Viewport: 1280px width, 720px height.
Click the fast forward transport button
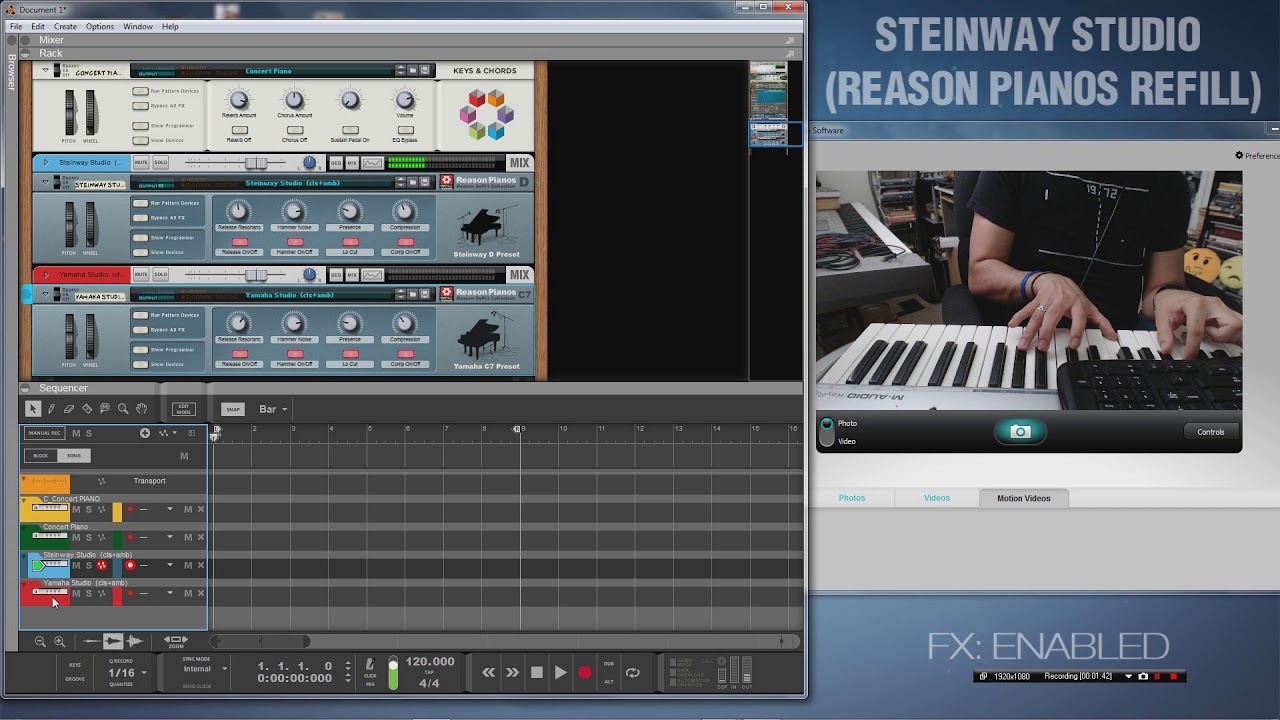(512, 673)
